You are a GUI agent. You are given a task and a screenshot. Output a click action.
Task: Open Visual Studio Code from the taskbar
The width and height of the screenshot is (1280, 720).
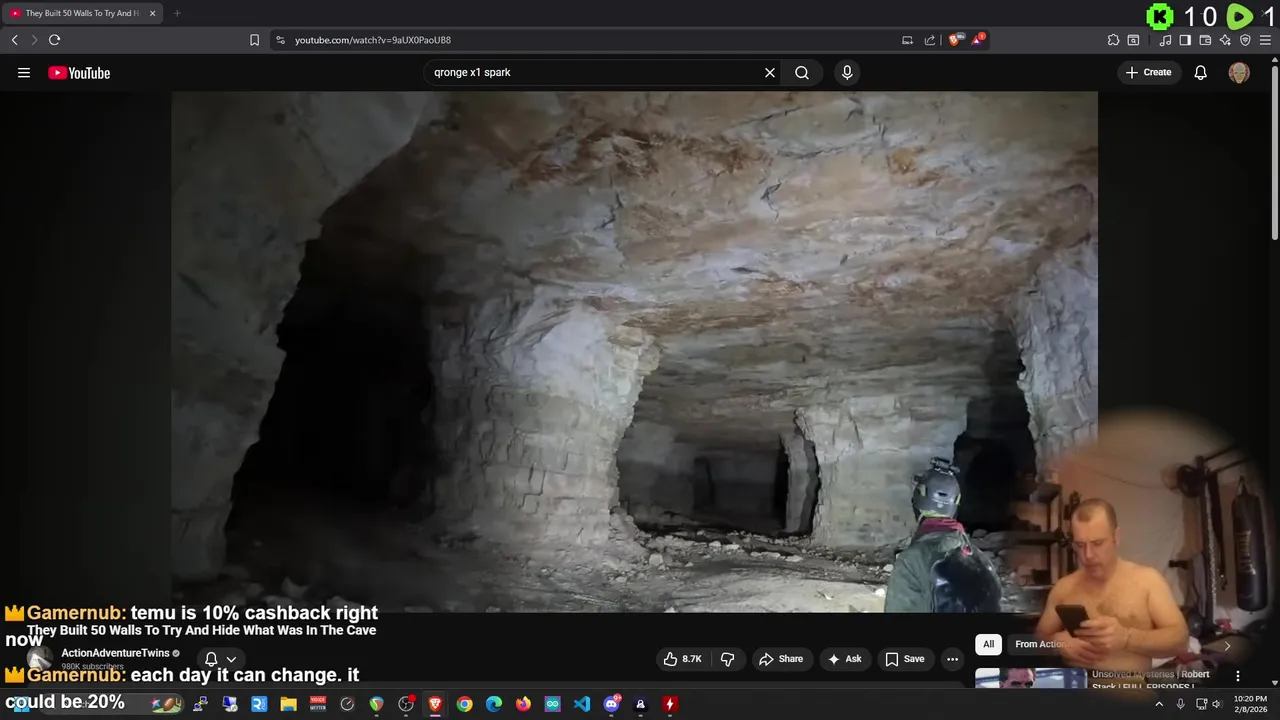point(582,704)
